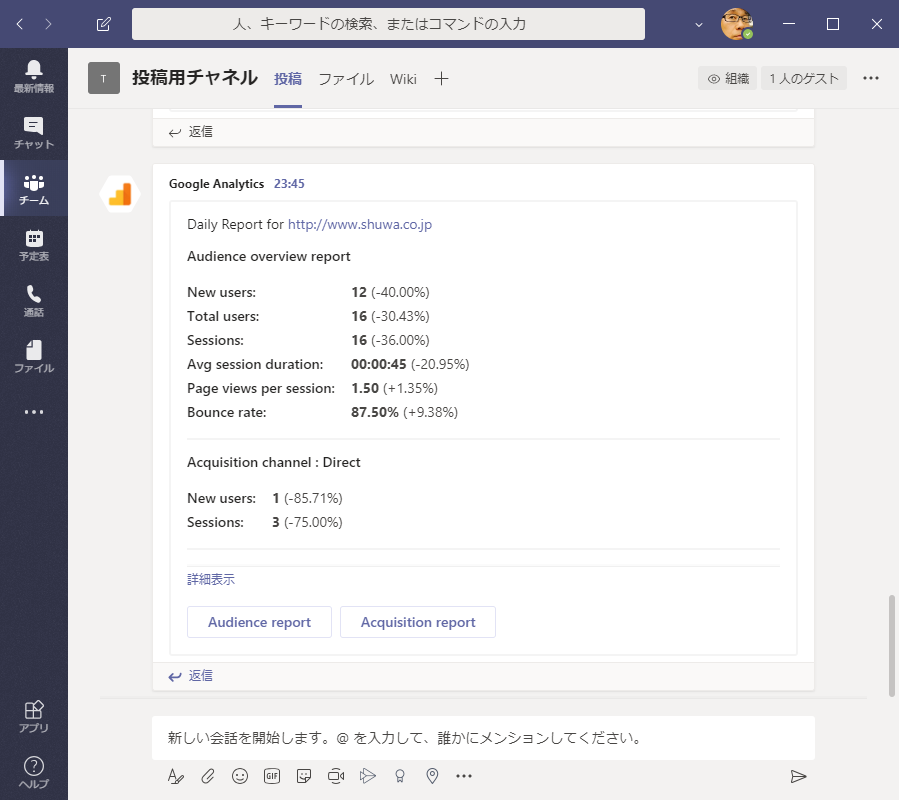Click the new conversation message input box

click(x=483, y=739)
